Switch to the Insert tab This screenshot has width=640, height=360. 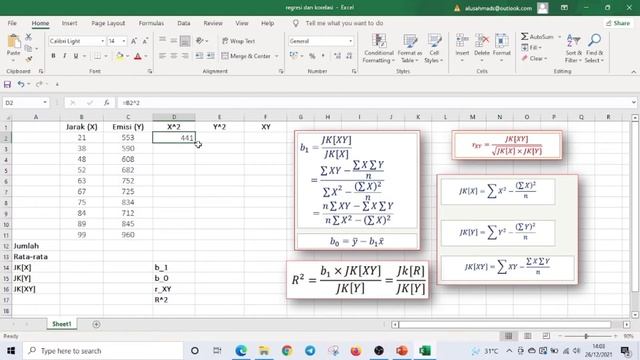pyautogui.click(x=69, y=23)
